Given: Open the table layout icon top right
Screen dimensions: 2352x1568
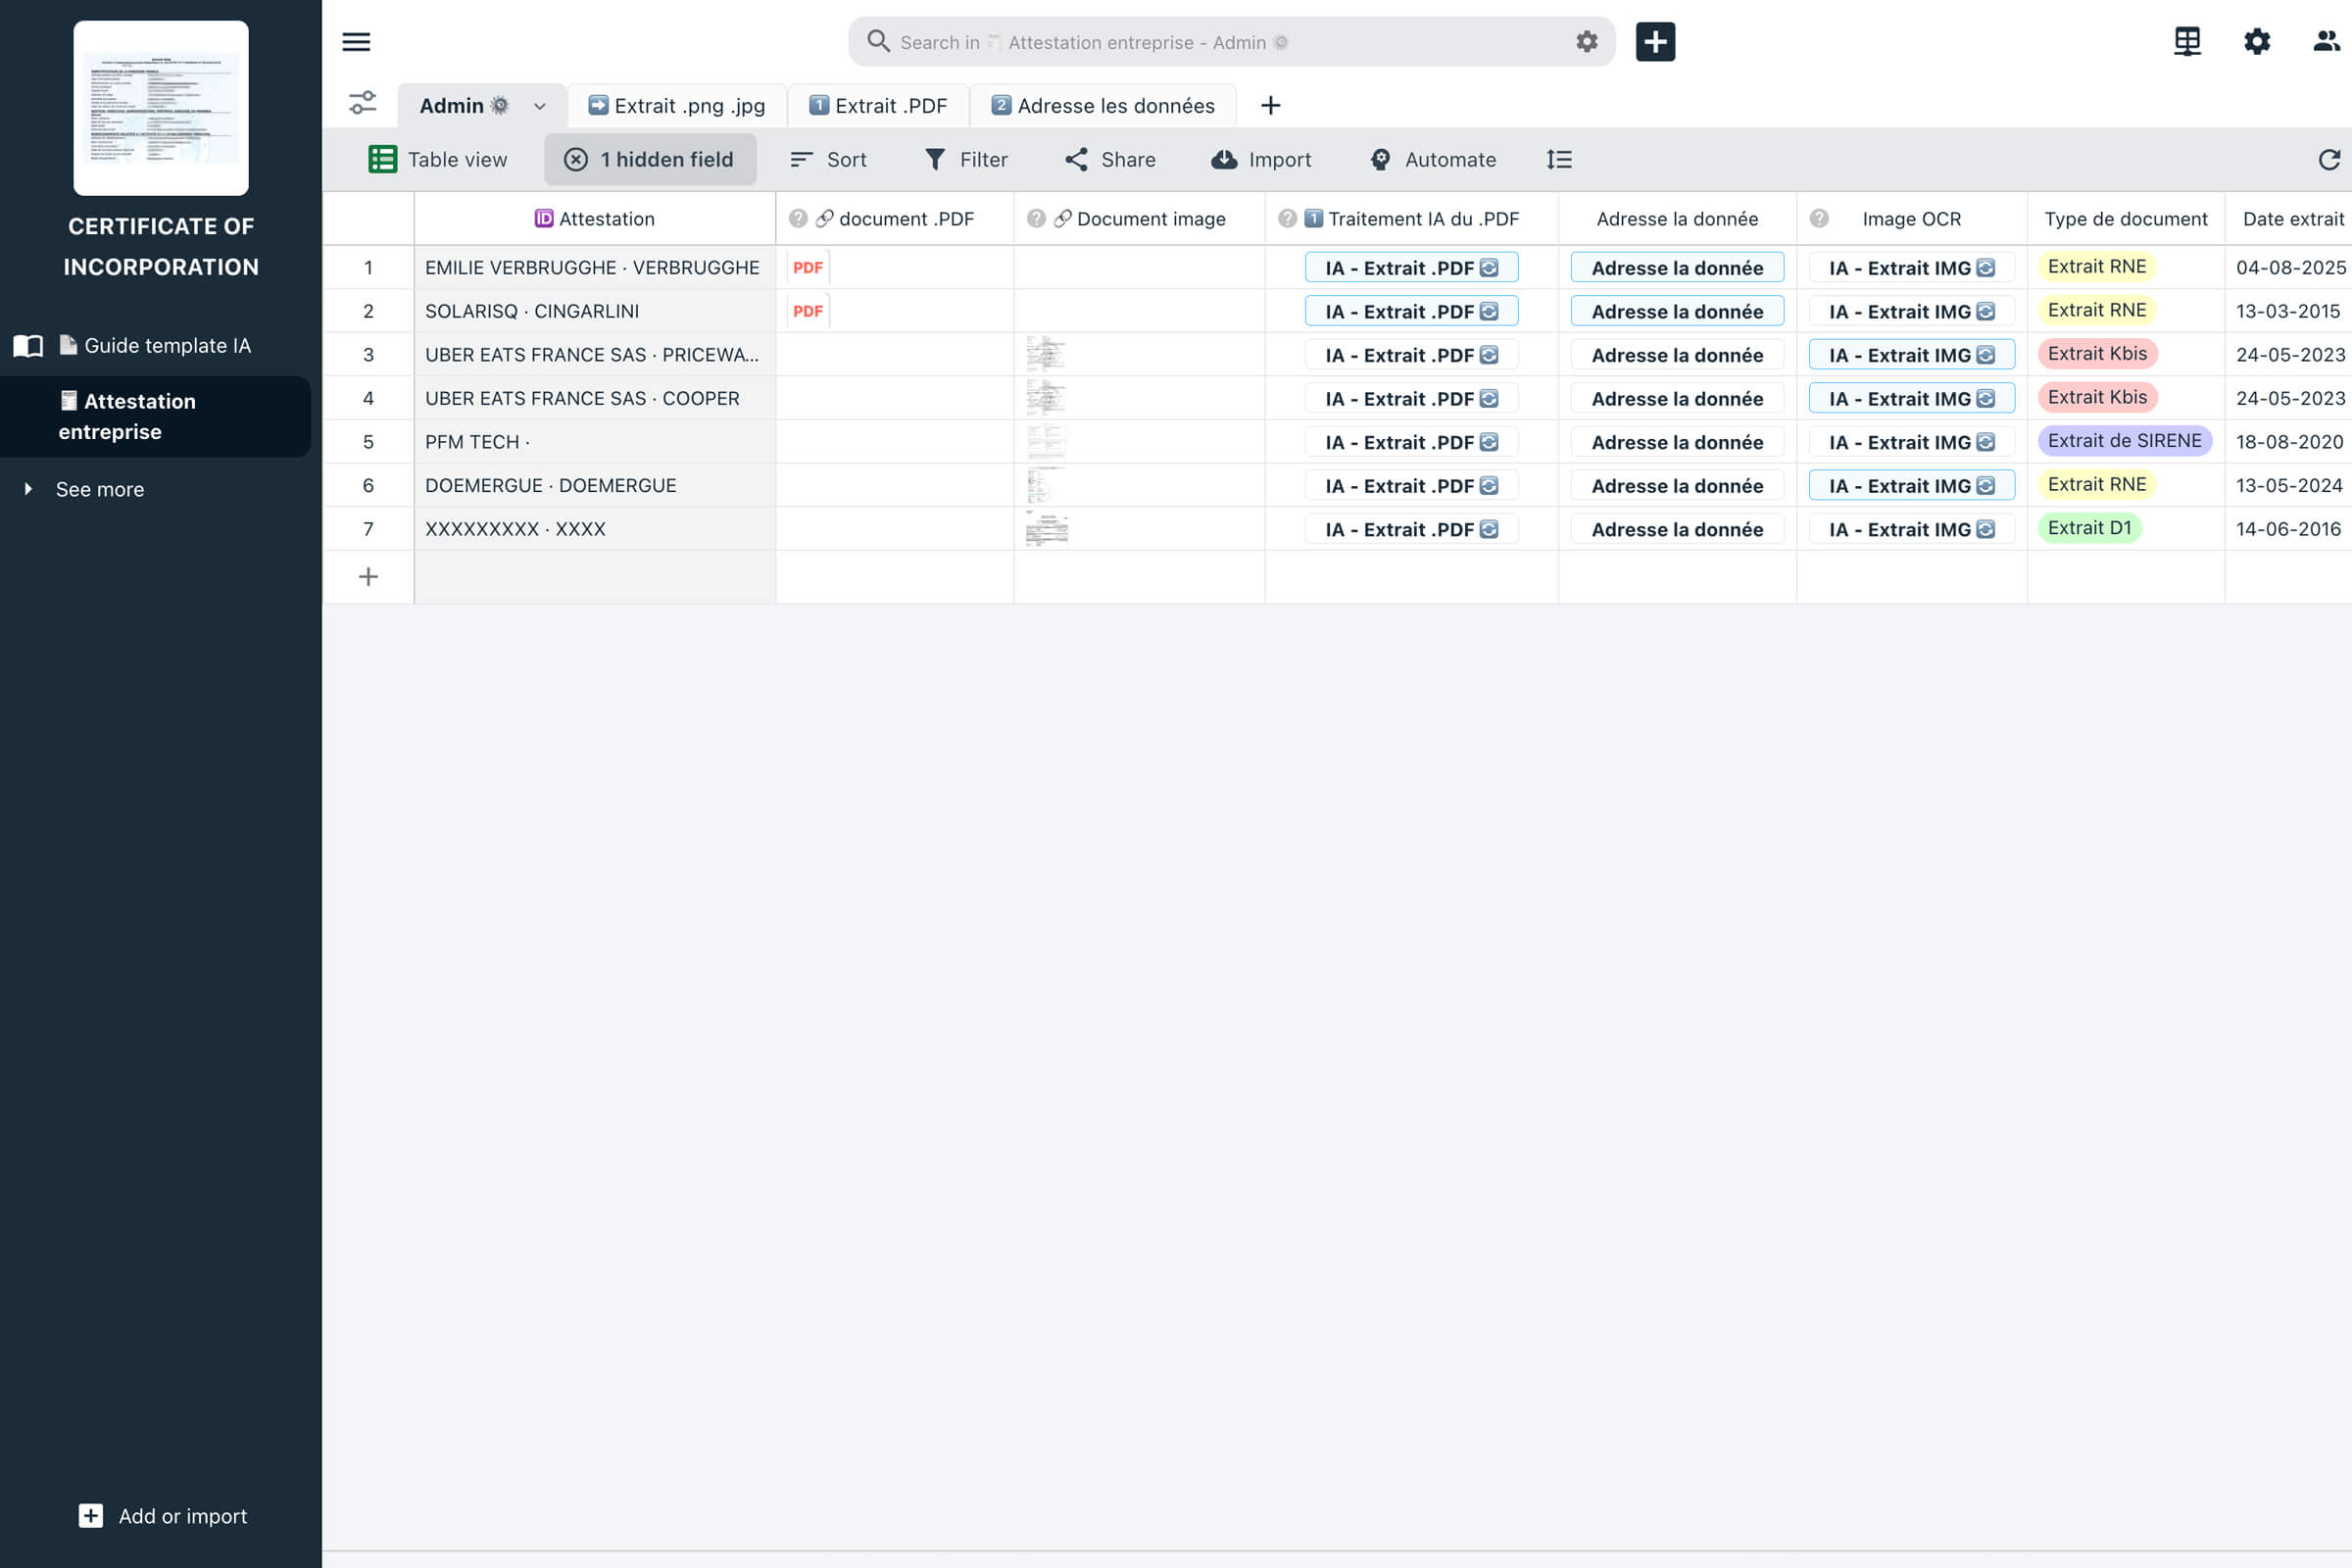Looking at the screenshot, I should 2187,42.
